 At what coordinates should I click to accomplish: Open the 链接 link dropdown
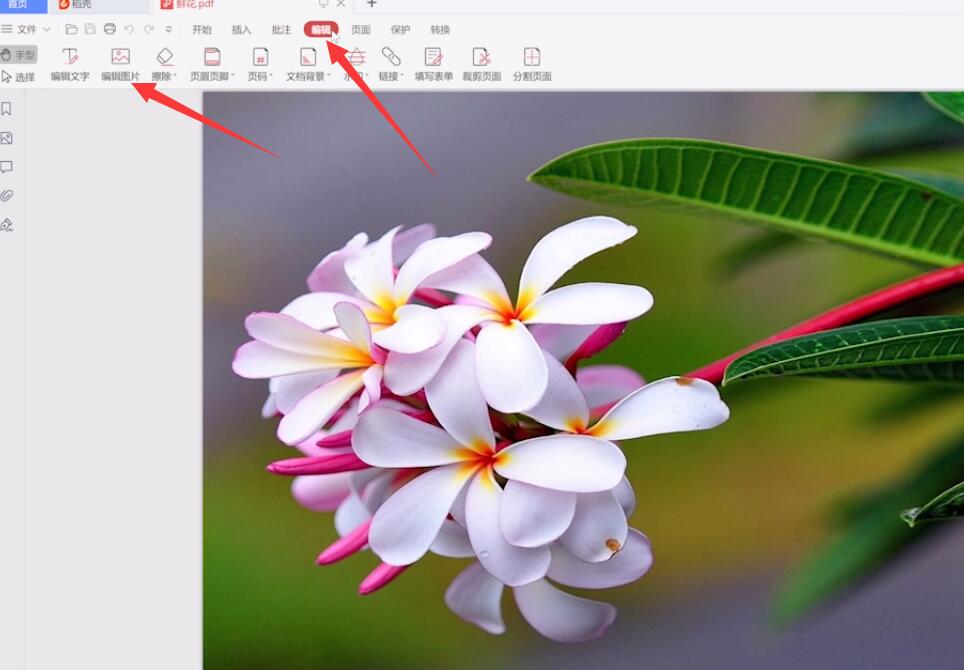pos(391,65)
